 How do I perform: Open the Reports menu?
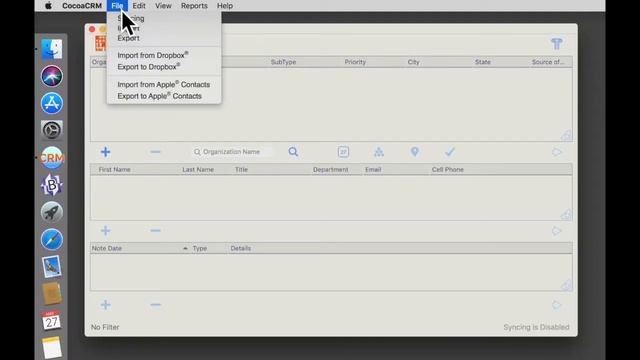[x=194, y=6]
